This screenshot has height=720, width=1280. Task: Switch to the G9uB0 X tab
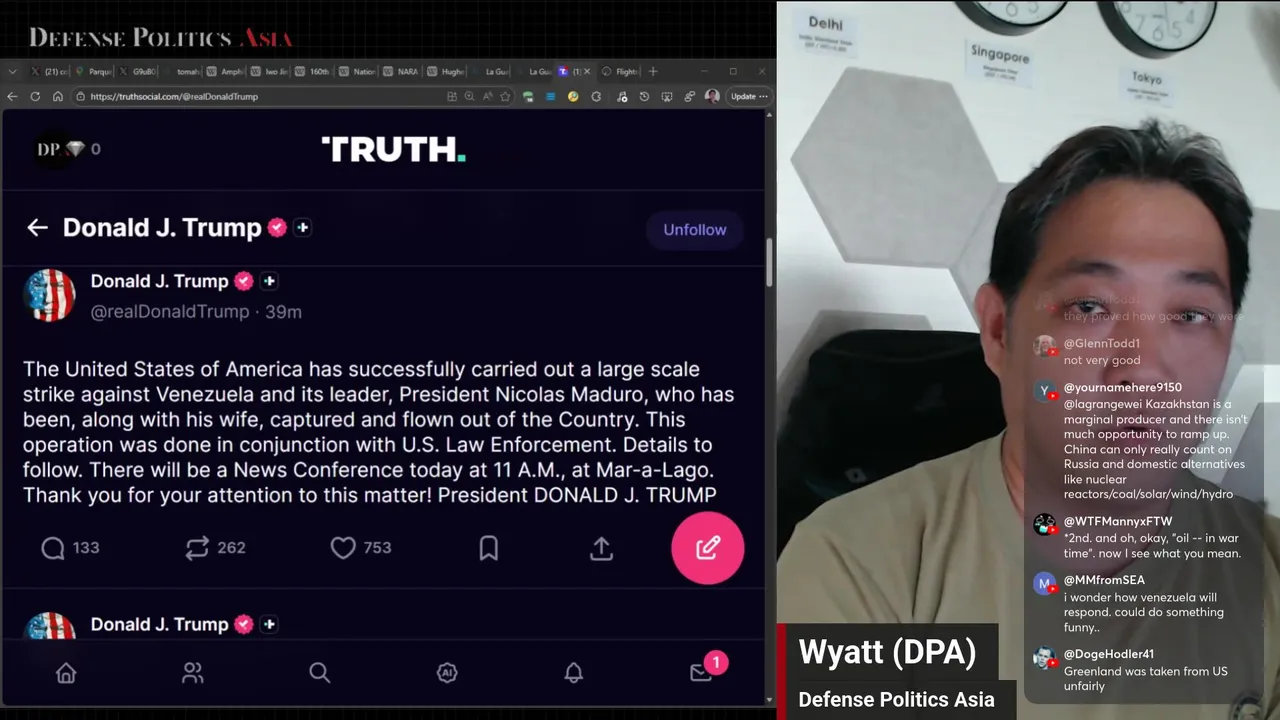click(139, 71)
